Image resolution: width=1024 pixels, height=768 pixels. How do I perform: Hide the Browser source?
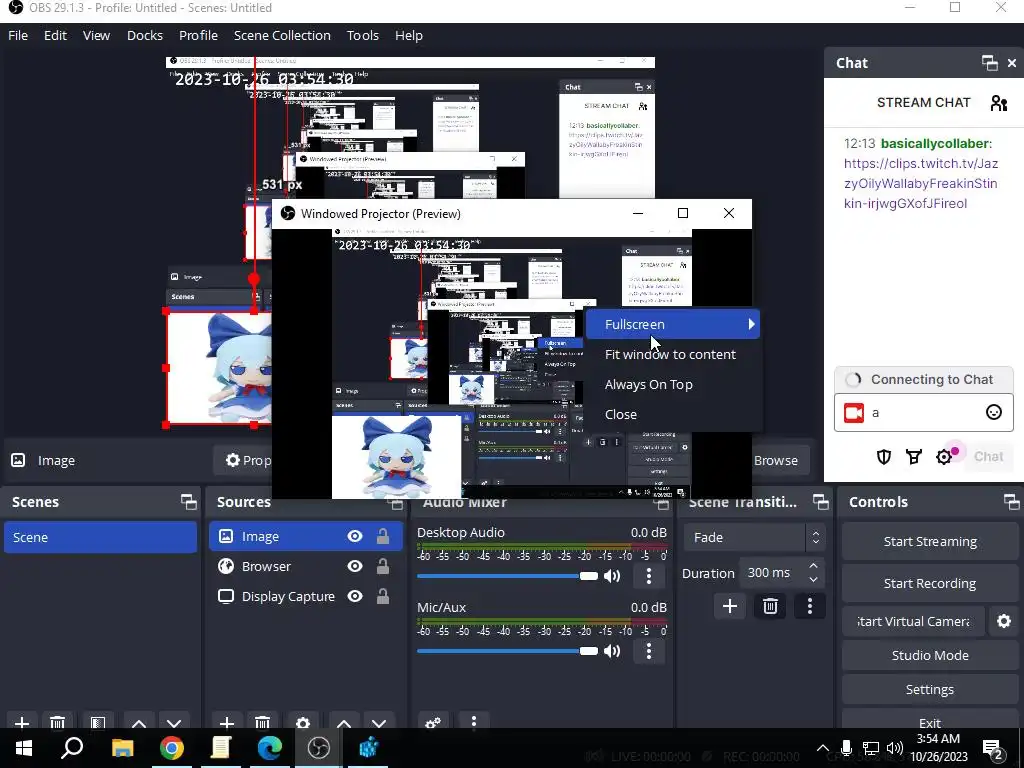(355, 566)
